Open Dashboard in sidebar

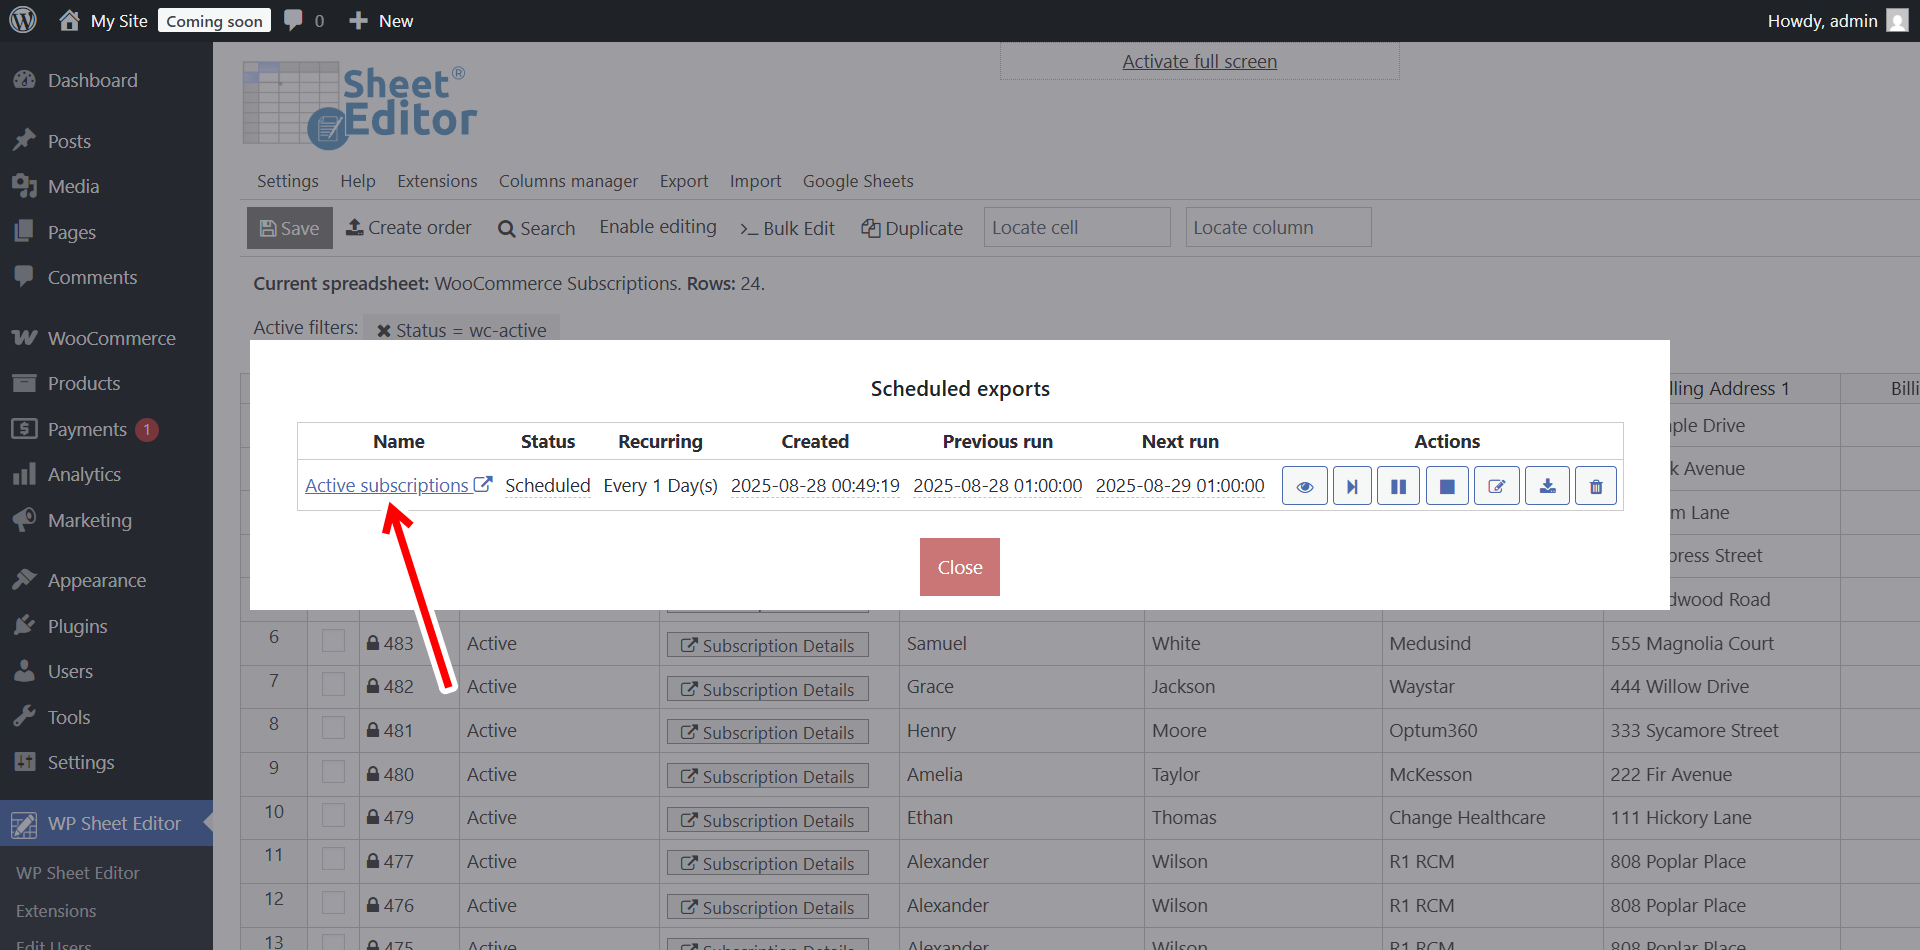pos(92,80)
